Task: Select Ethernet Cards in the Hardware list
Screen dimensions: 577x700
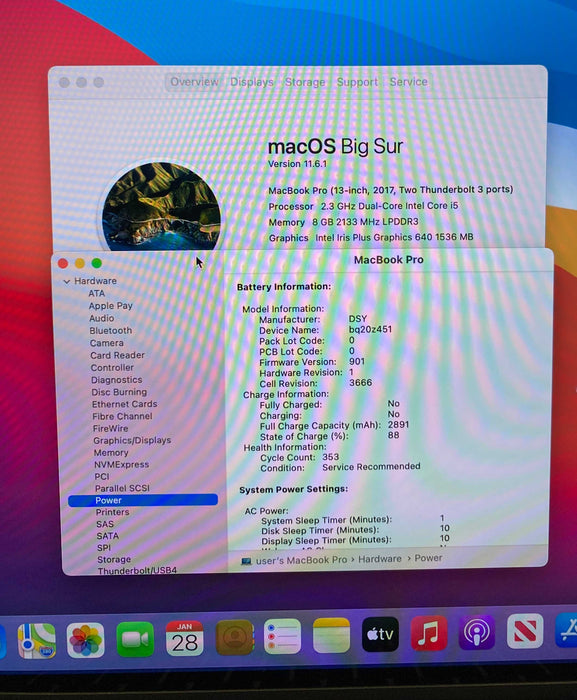Action: [x=125, y=404]
